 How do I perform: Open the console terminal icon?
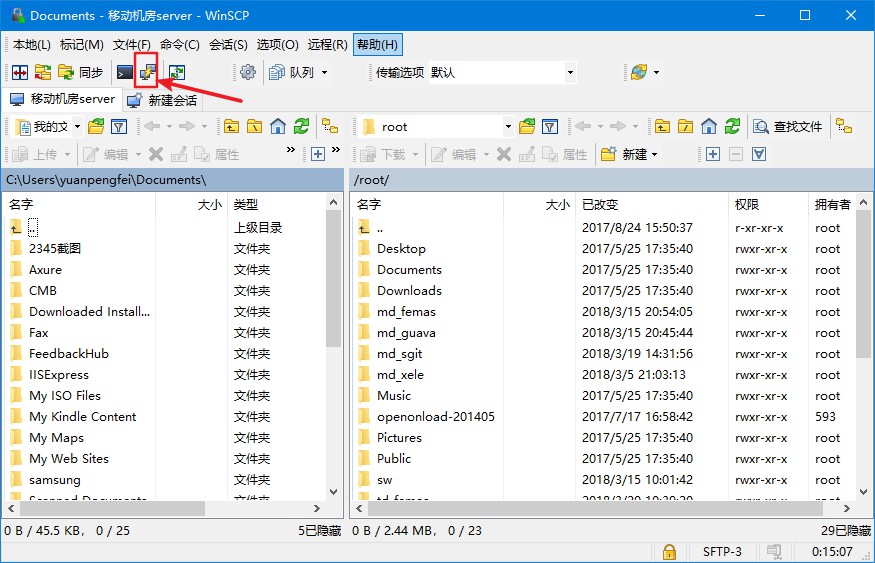coord(124,73)
